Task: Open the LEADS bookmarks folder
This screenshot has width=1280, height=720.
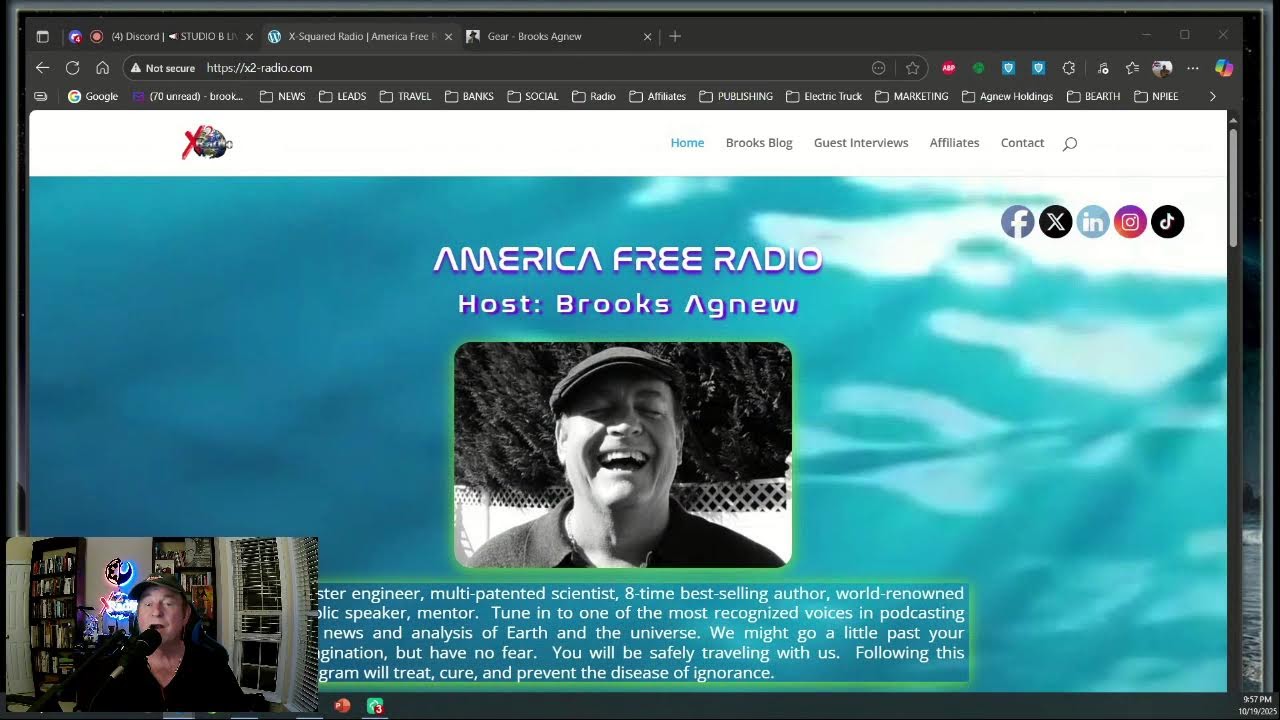Action: coord(342,96)
